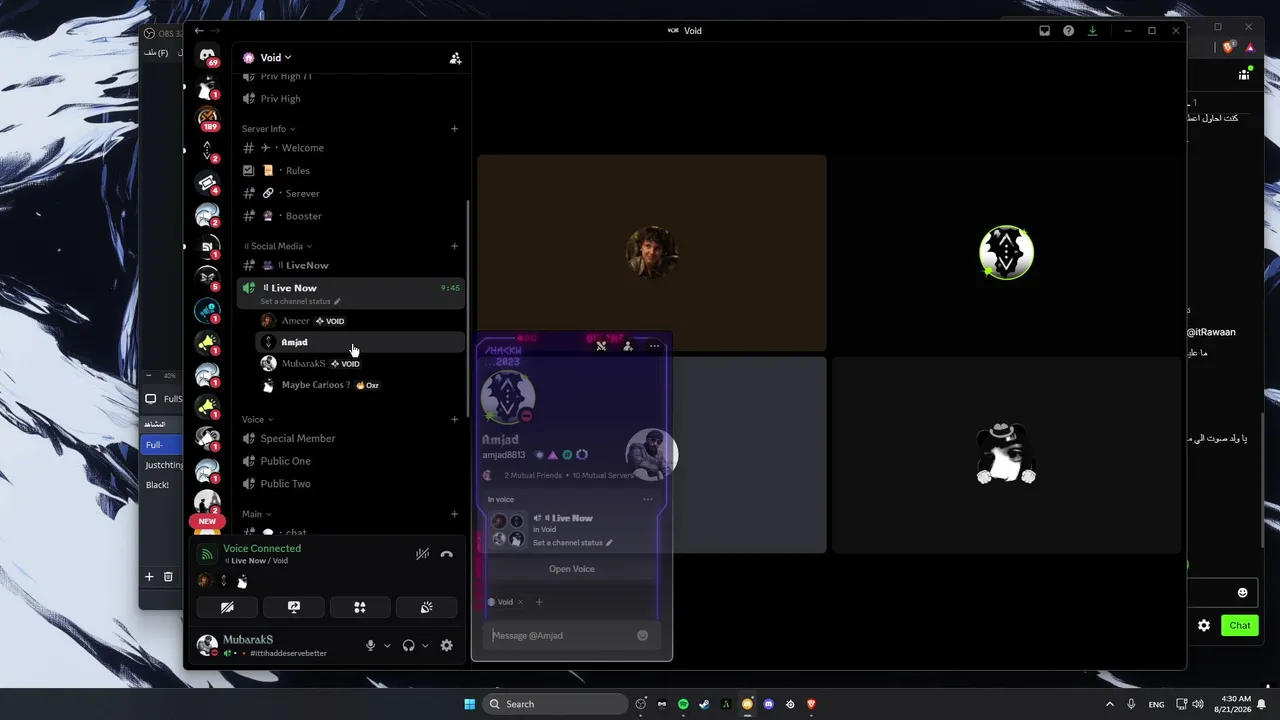The height and width of the screenshot is (720, 1280).
Task: Add channel to Voice category
Action: pos(454,420)
